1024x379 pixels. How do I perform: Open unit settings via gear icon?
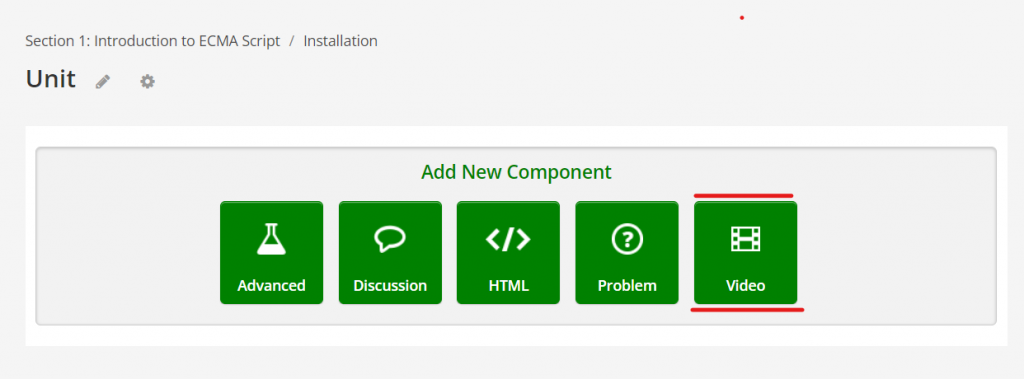click(148, 82)
